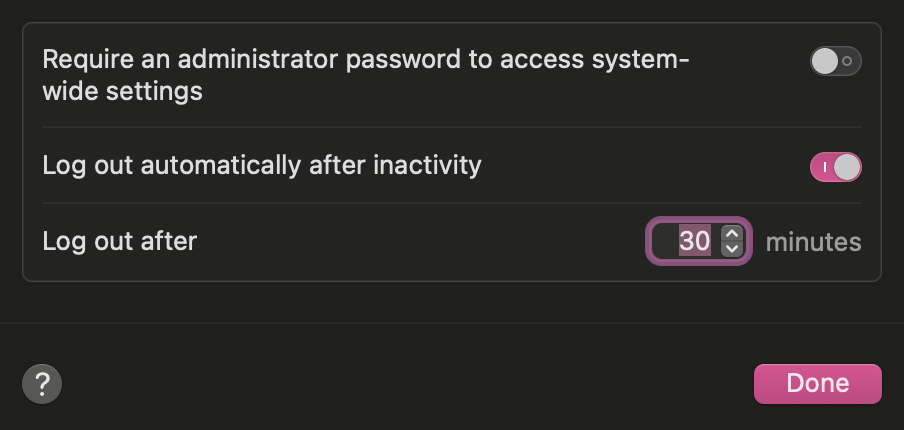Image resolution: width=904 pixels, height=430 pixels.
Task: Click the 'Log out after' label
Action: point(119,241)
